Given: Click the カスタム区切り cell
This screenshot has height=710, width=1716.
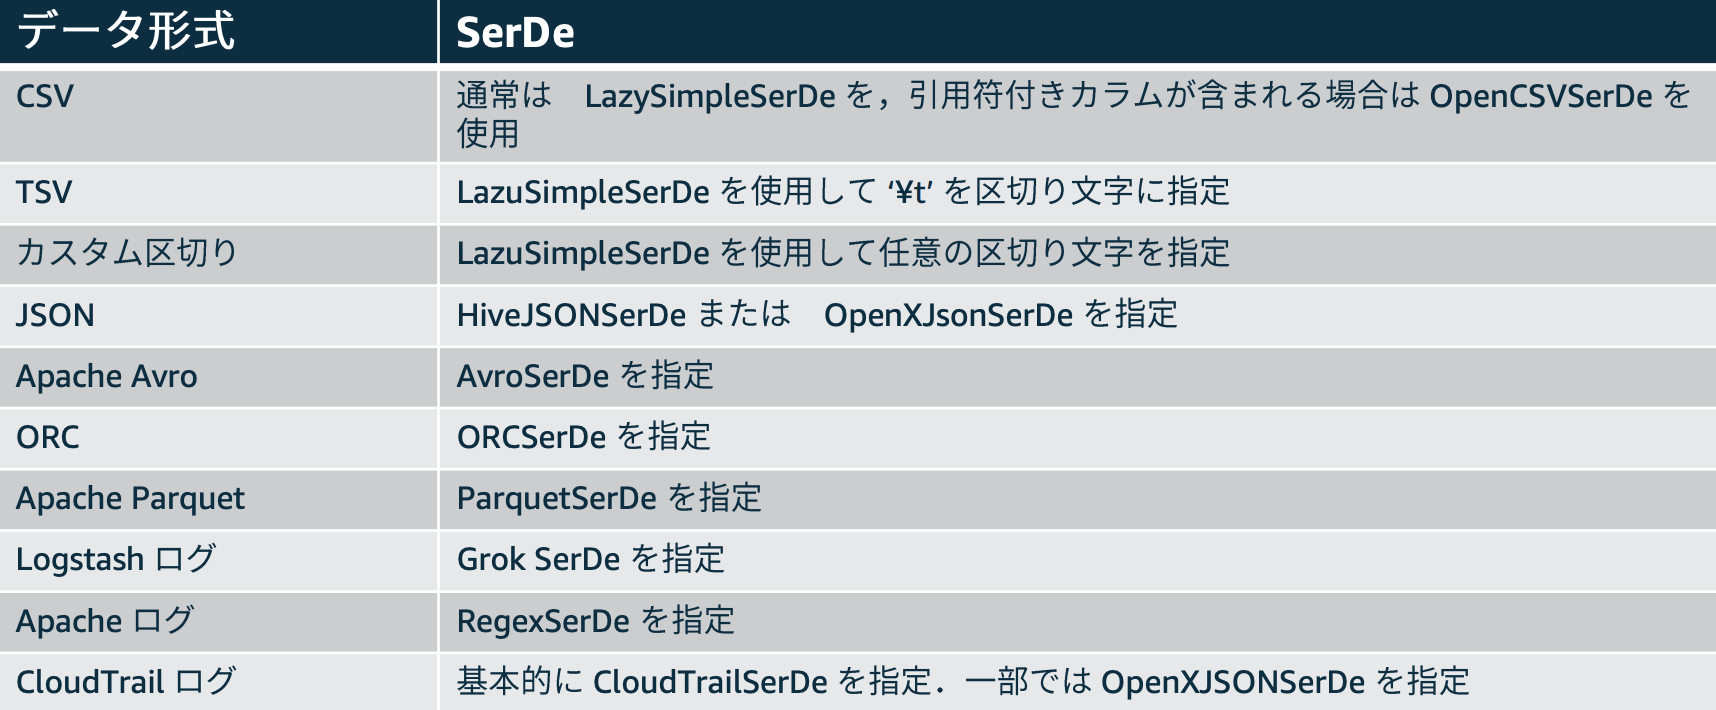Looking at the screenshot, I should tap(218, 254).
